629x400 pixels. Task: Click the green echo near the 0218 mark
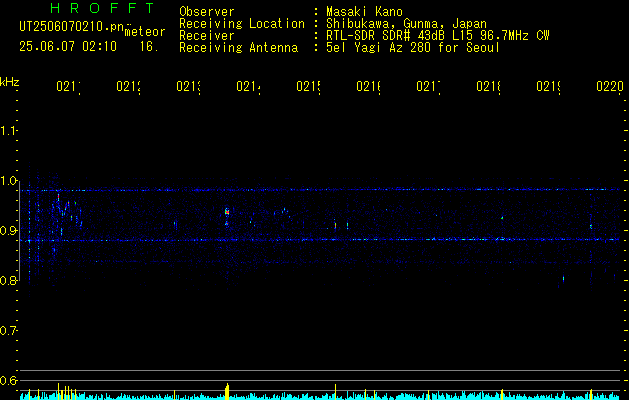click(502, 217)
